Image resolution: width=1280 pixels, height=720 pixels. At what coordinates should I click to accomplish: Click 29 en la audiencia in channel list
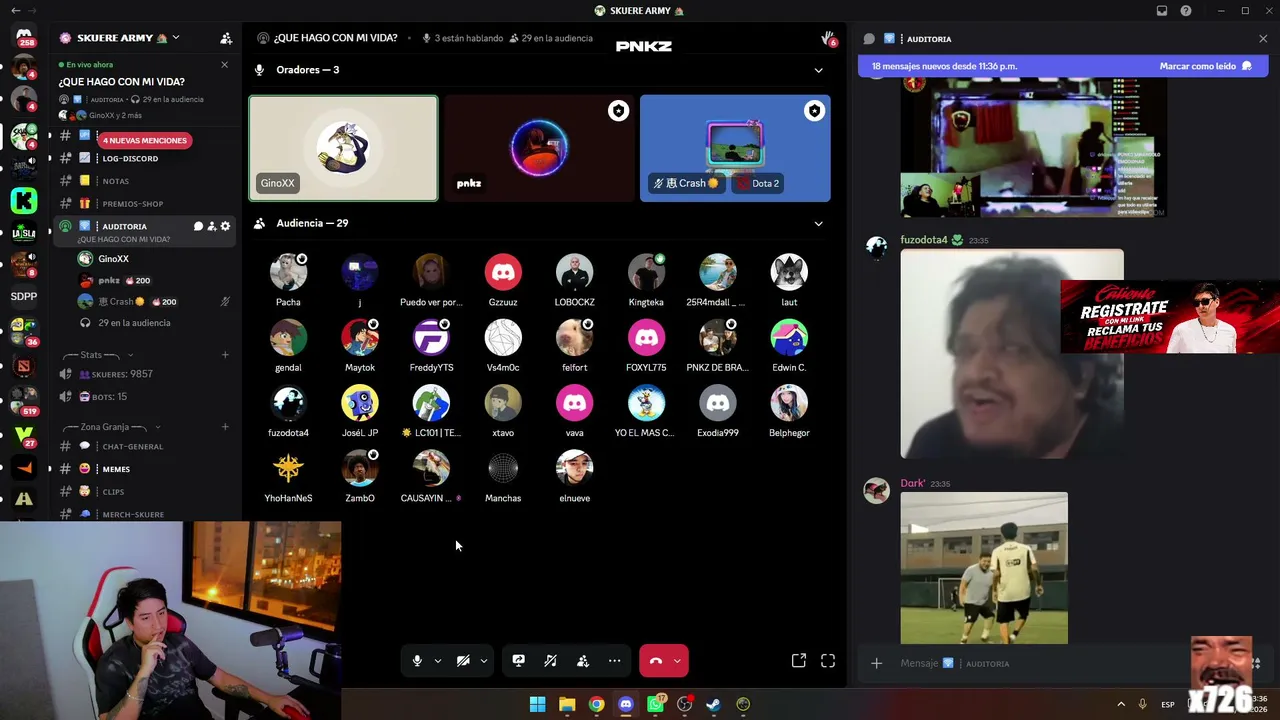click(x=134, y=323)
